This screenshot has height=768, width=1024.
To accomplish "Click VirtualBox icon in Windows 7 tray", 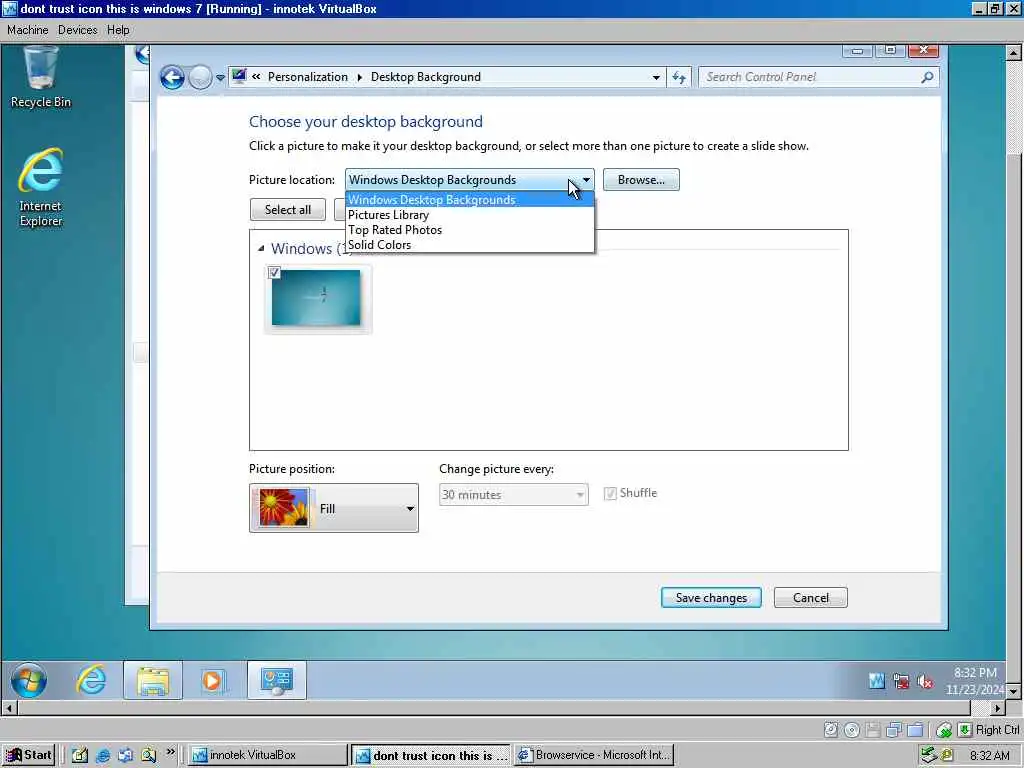I will [876, 682].
